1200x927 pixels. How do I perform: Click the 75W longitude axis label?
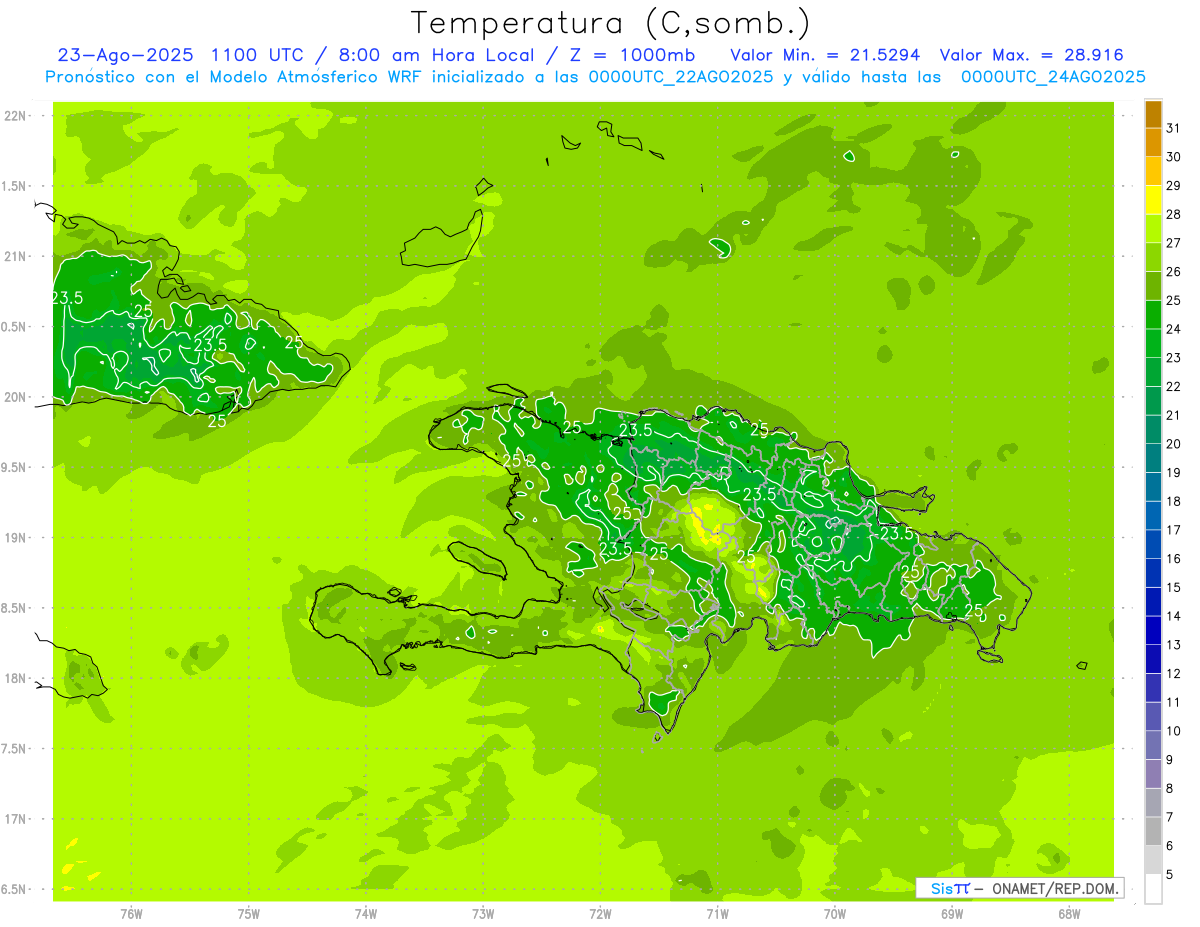249,913
